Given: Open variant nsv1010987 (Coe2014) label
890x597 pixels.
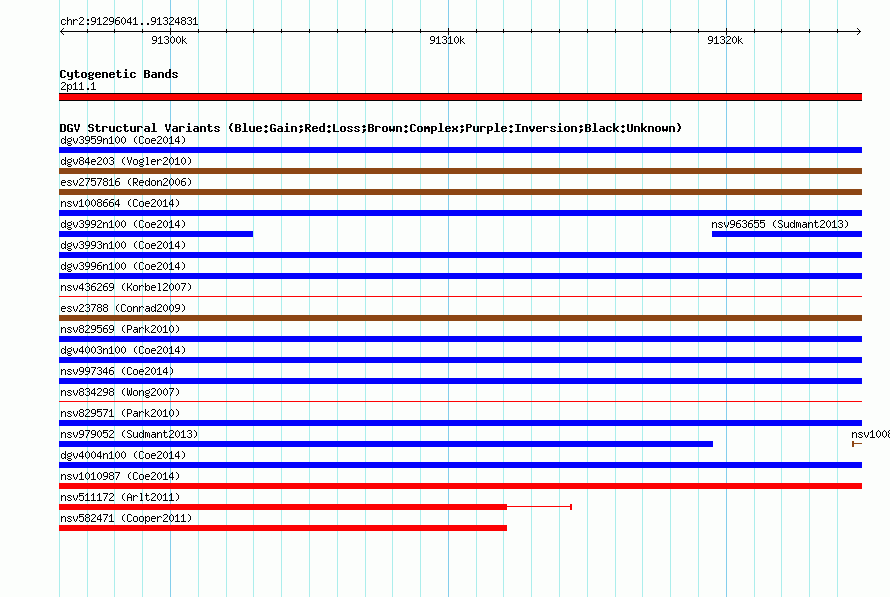Looking at the screenshot, I should coord(120,476).
